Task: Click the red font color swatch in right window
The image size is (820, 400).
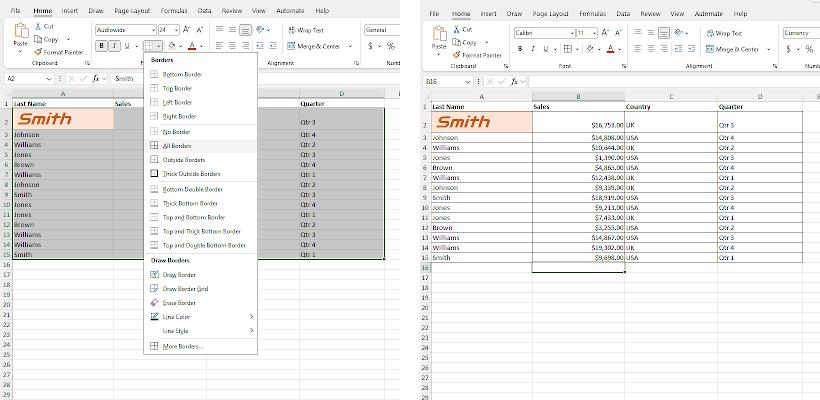Action: [609, 49]
